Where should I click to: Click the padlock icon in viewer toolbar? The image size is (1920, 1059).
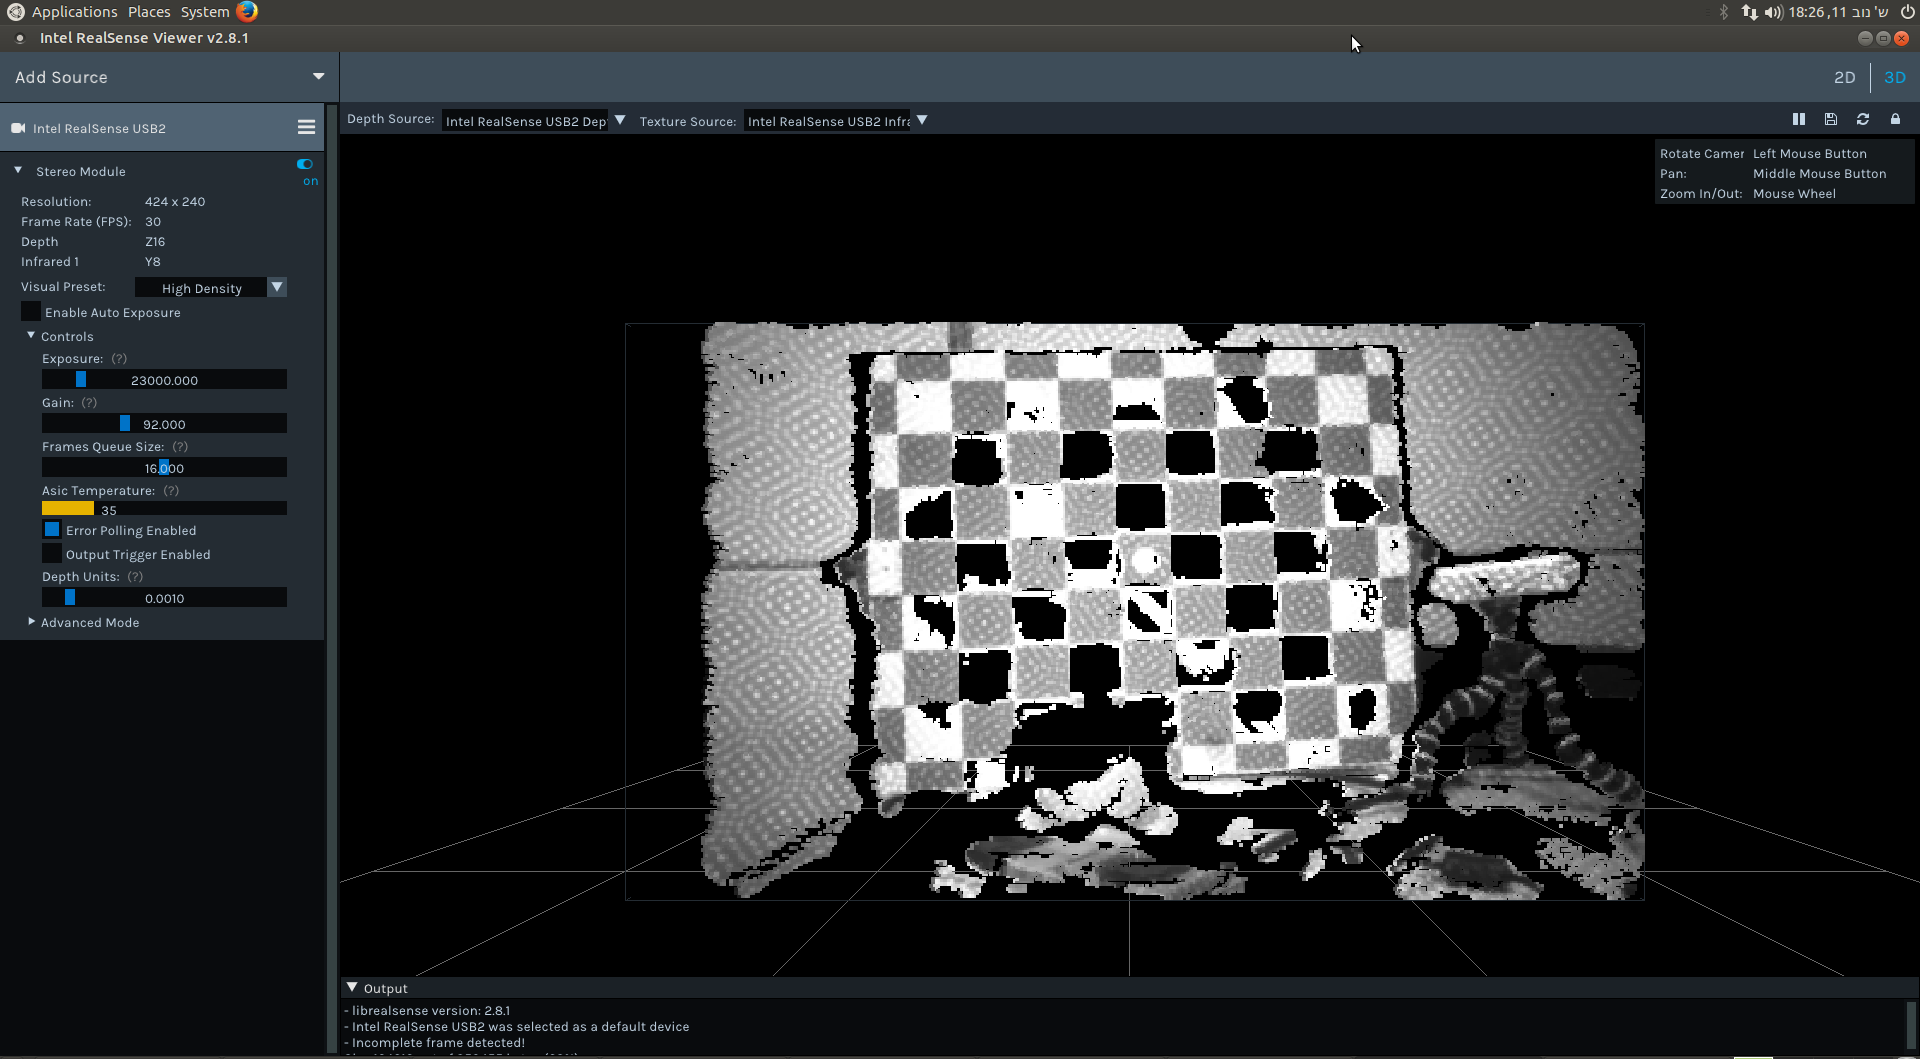1894,119
